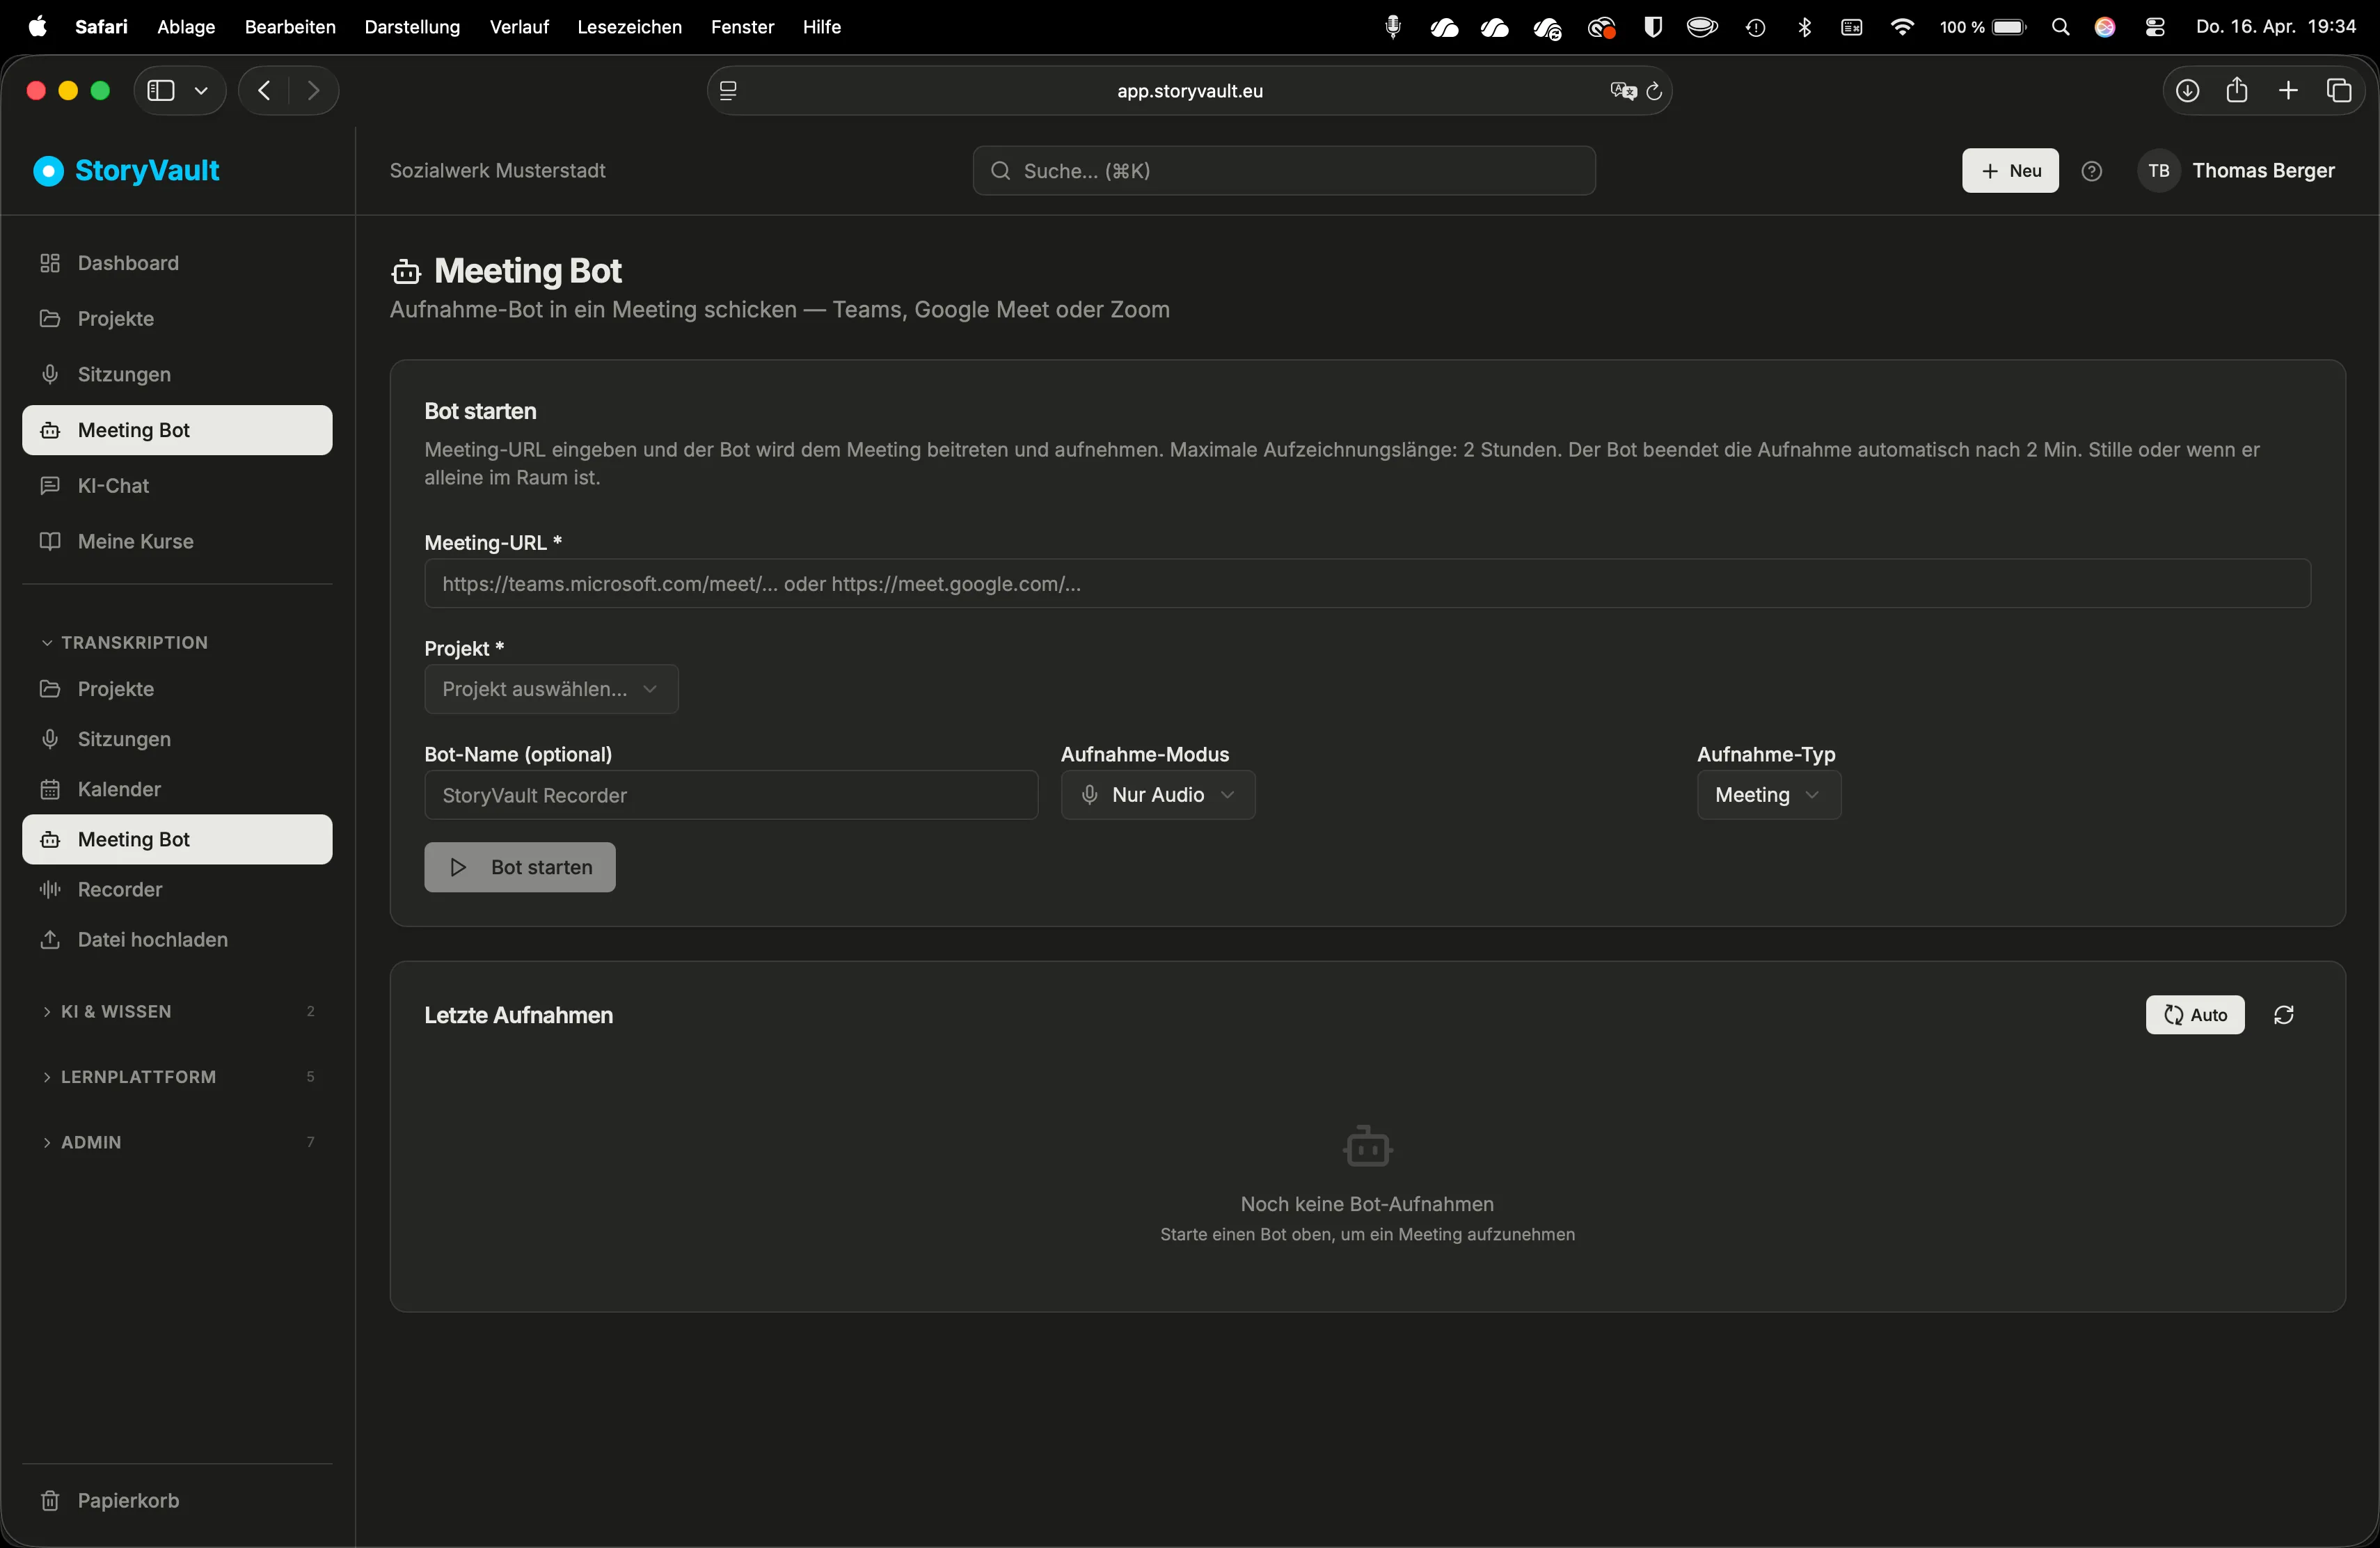This screenshot has height=1548, width=2380.
Task: Go back in Safari
Action: tap(264, 91)
